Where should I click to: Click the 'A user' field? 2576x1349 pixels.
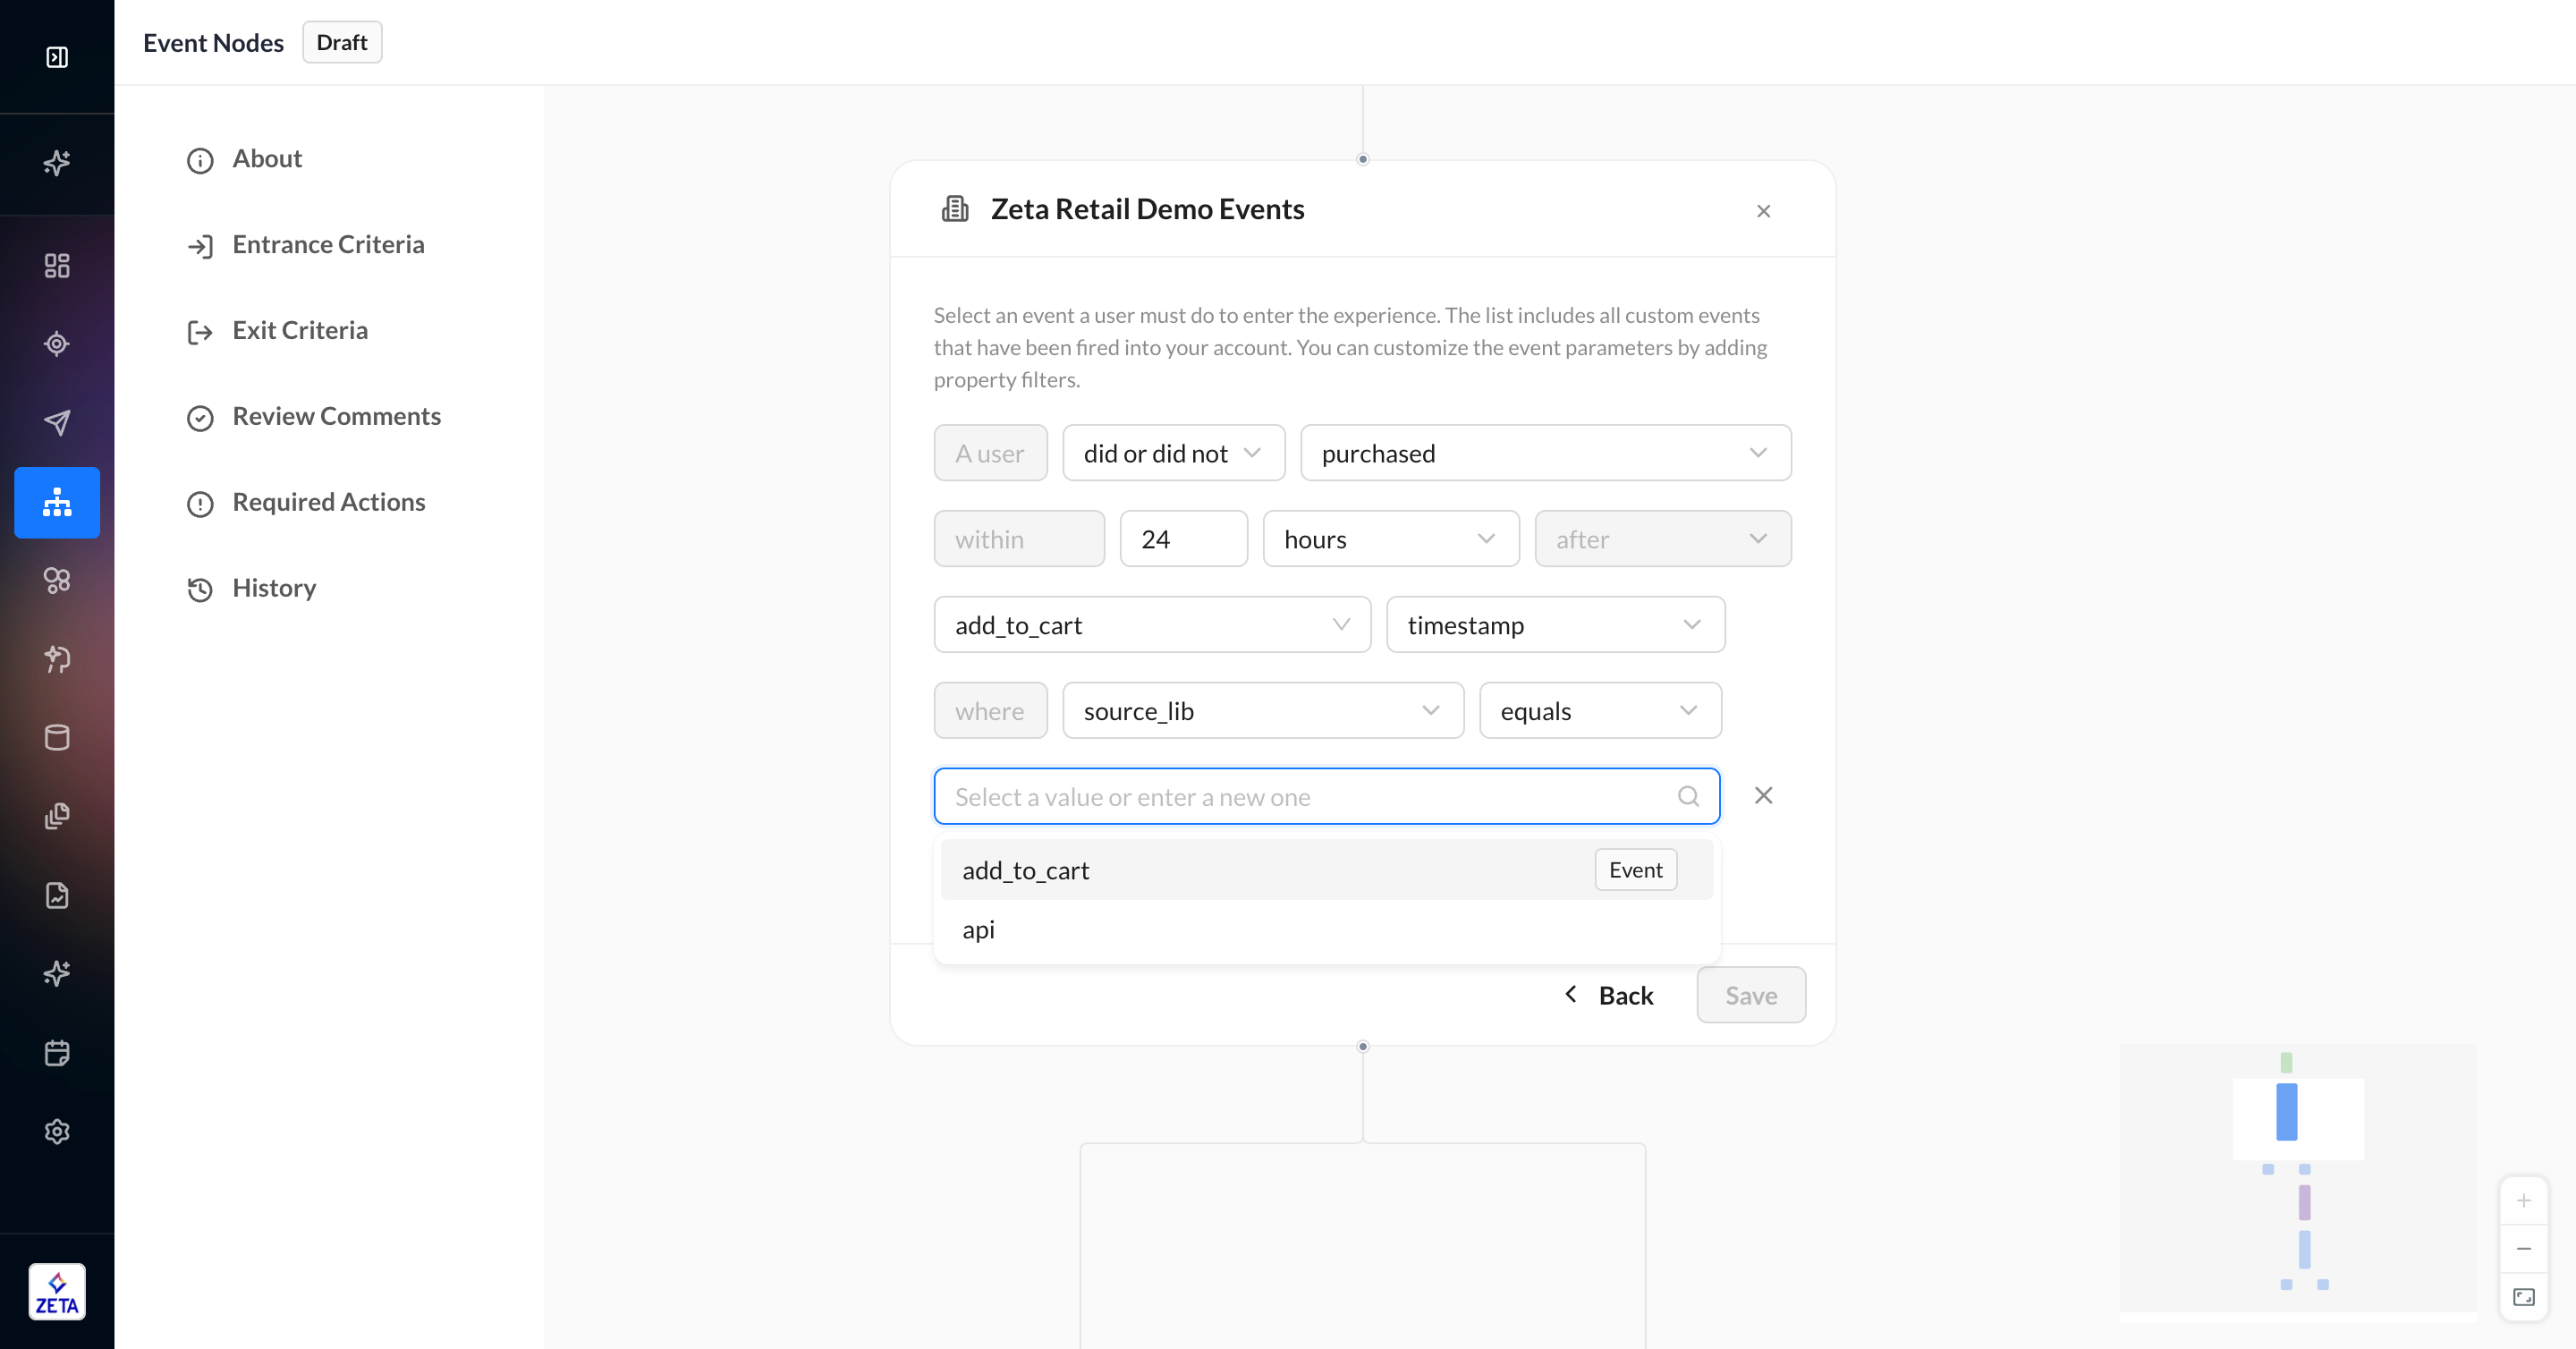pos(990,454)
